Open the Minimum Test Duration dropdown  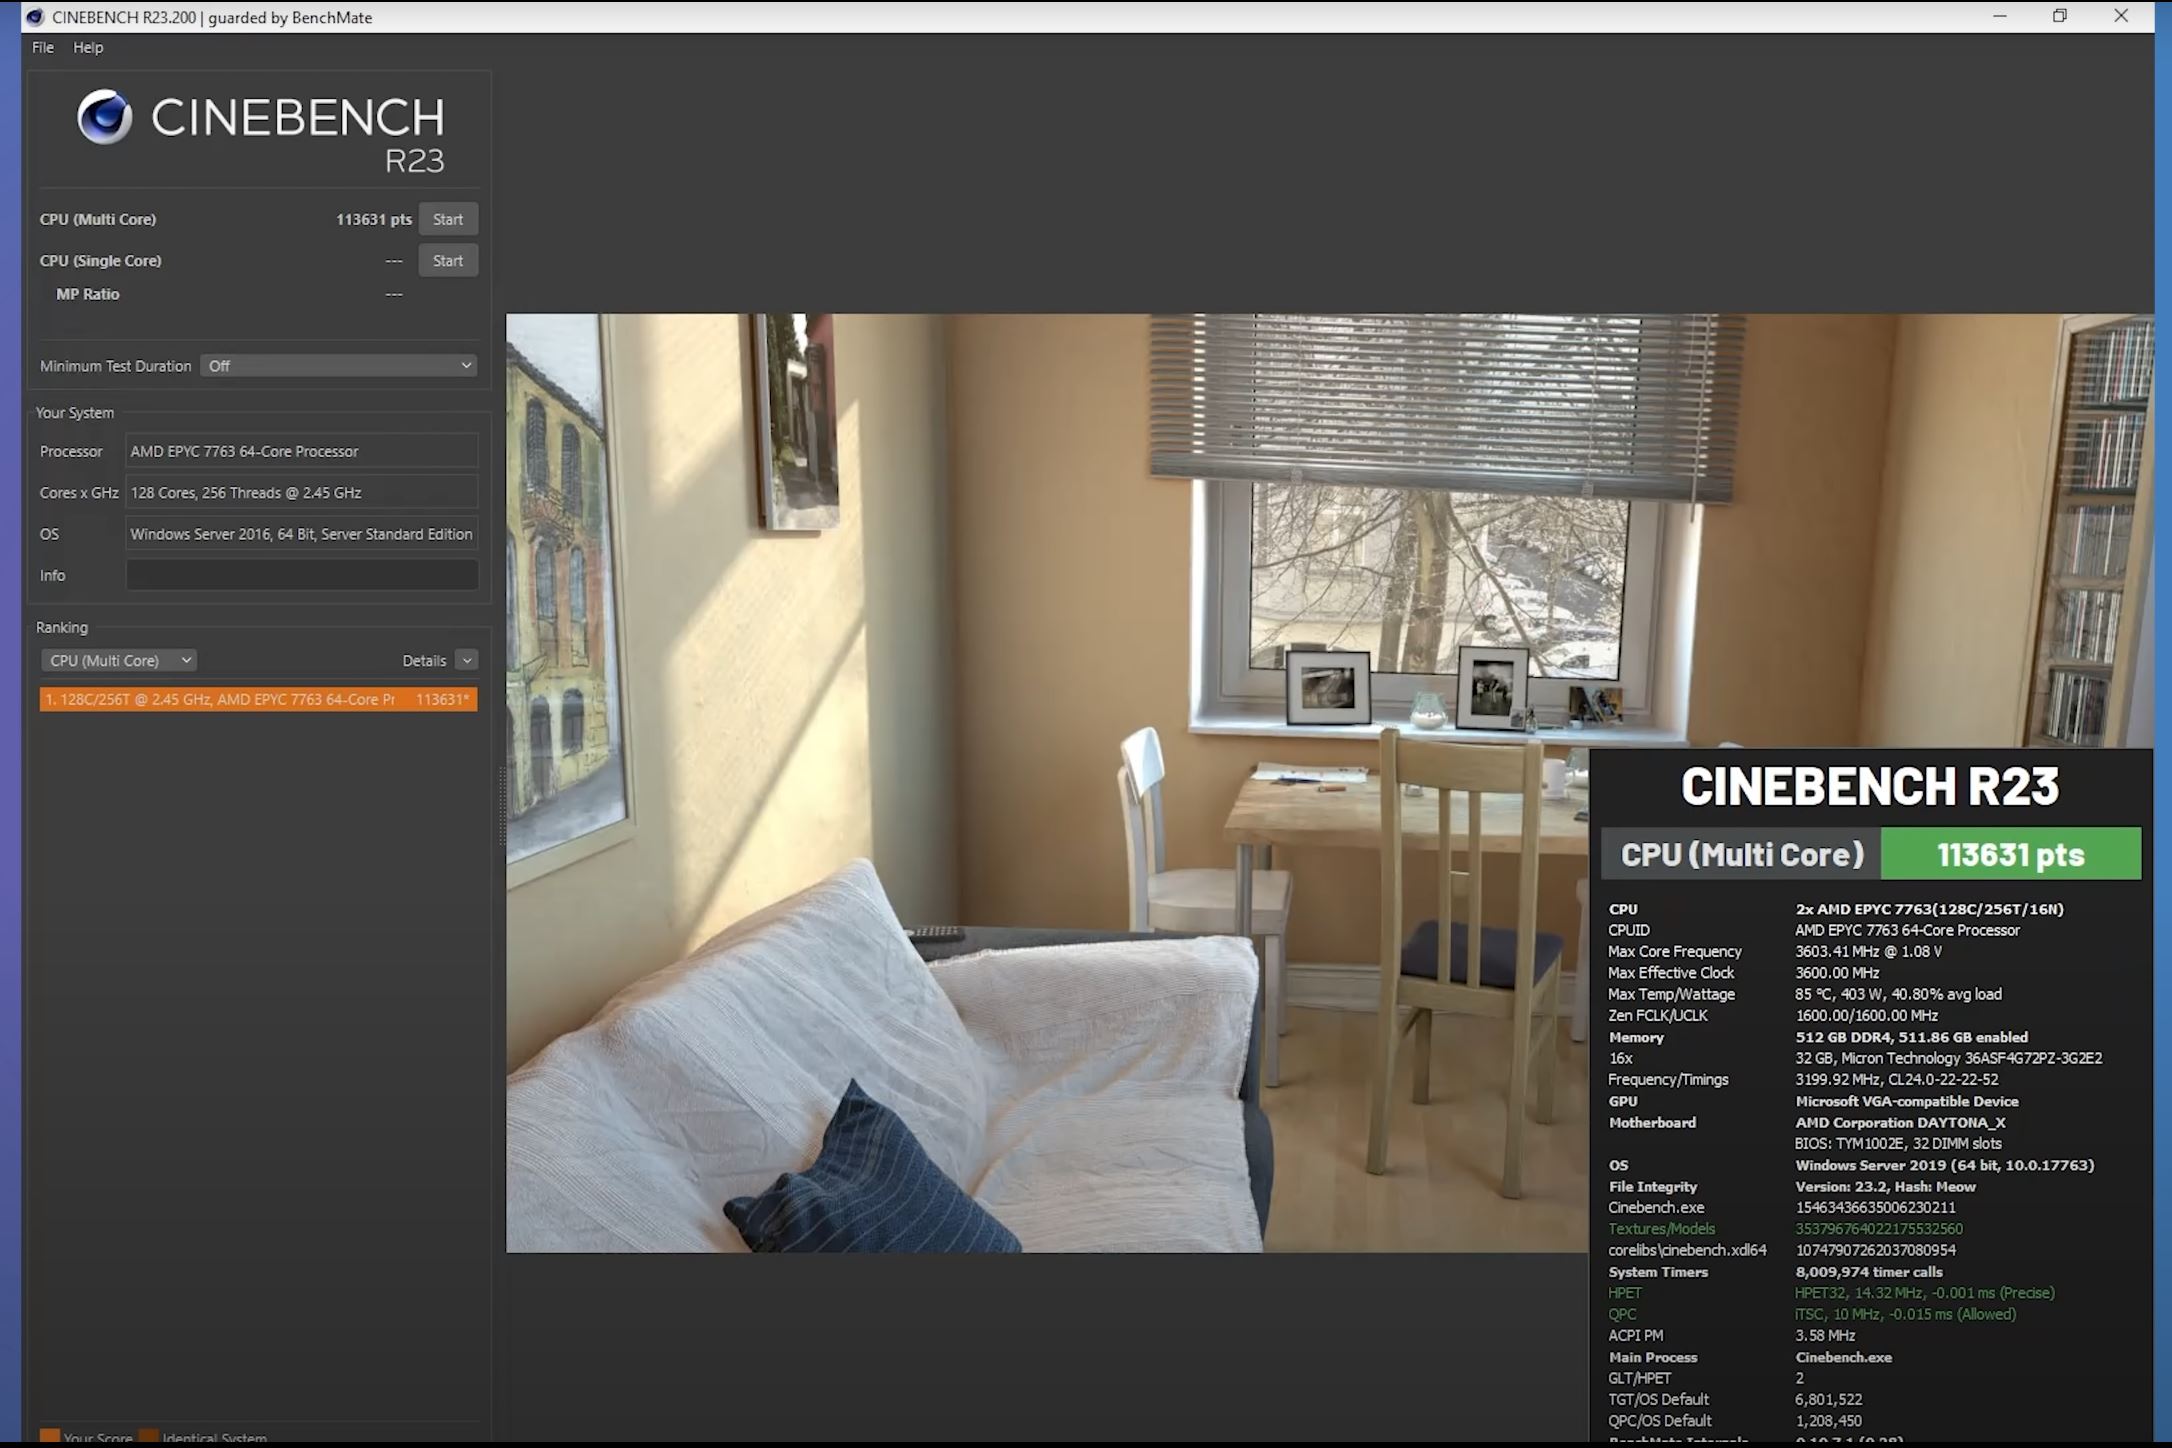pos(338,366)
